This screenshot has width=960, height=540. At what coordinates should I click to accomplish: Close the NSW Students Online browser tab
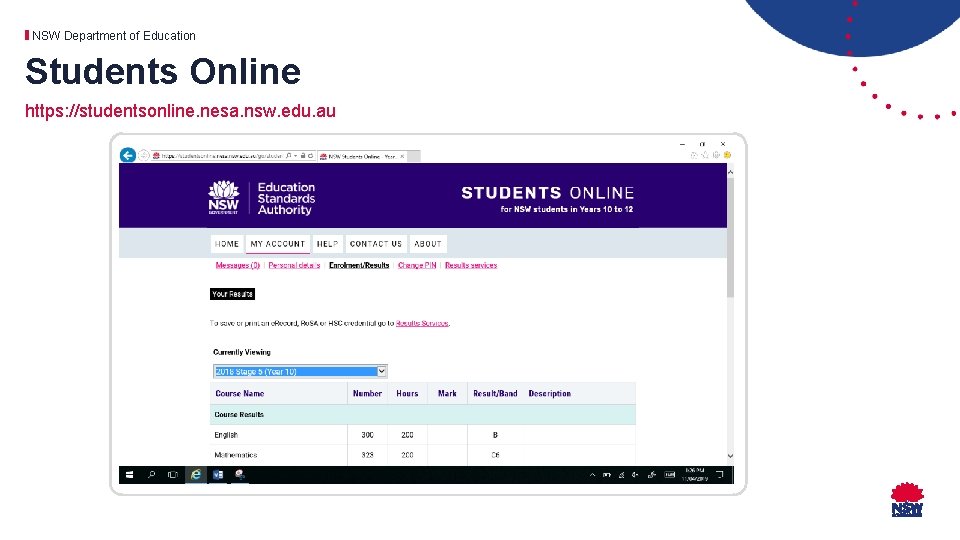click(x=402, y=156)
